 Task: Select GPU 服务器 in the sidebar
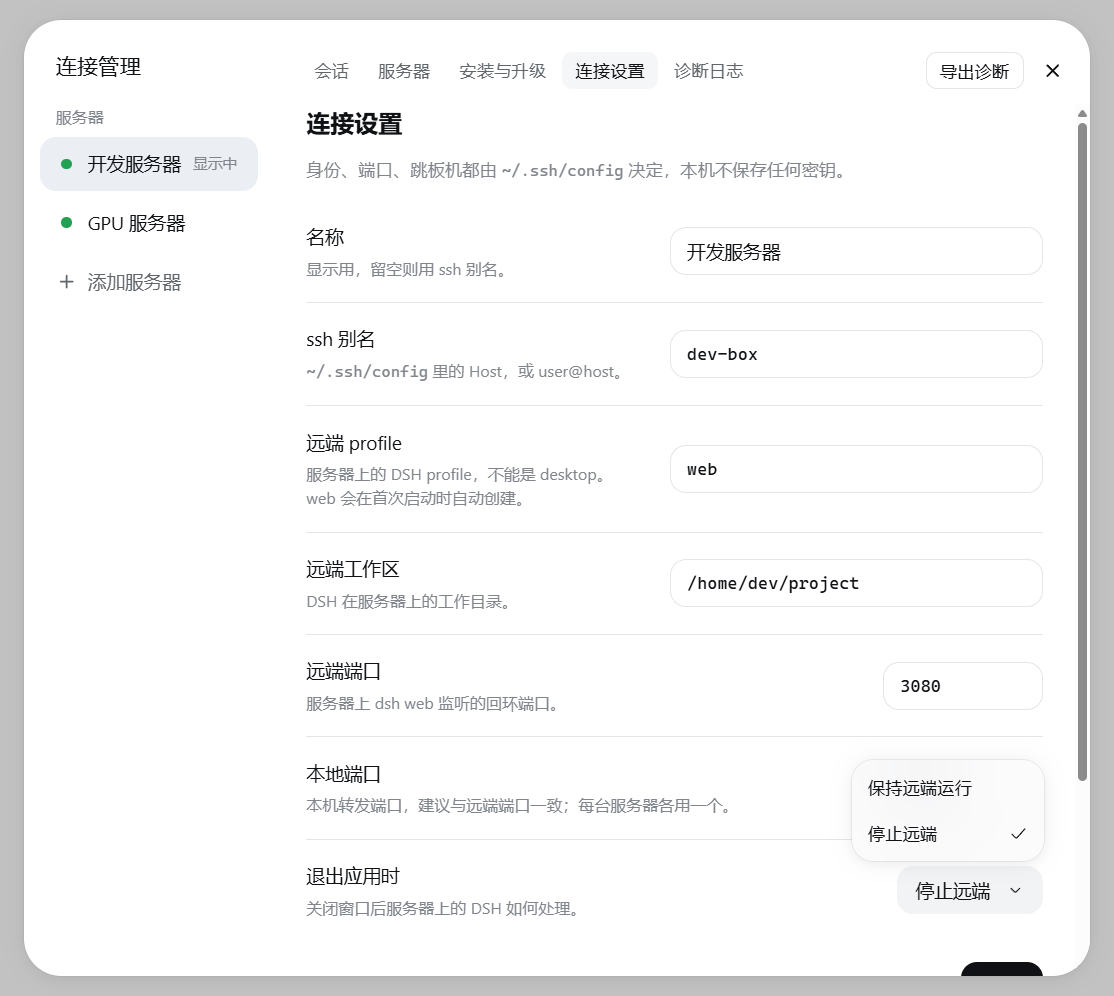tap(149, 223)
